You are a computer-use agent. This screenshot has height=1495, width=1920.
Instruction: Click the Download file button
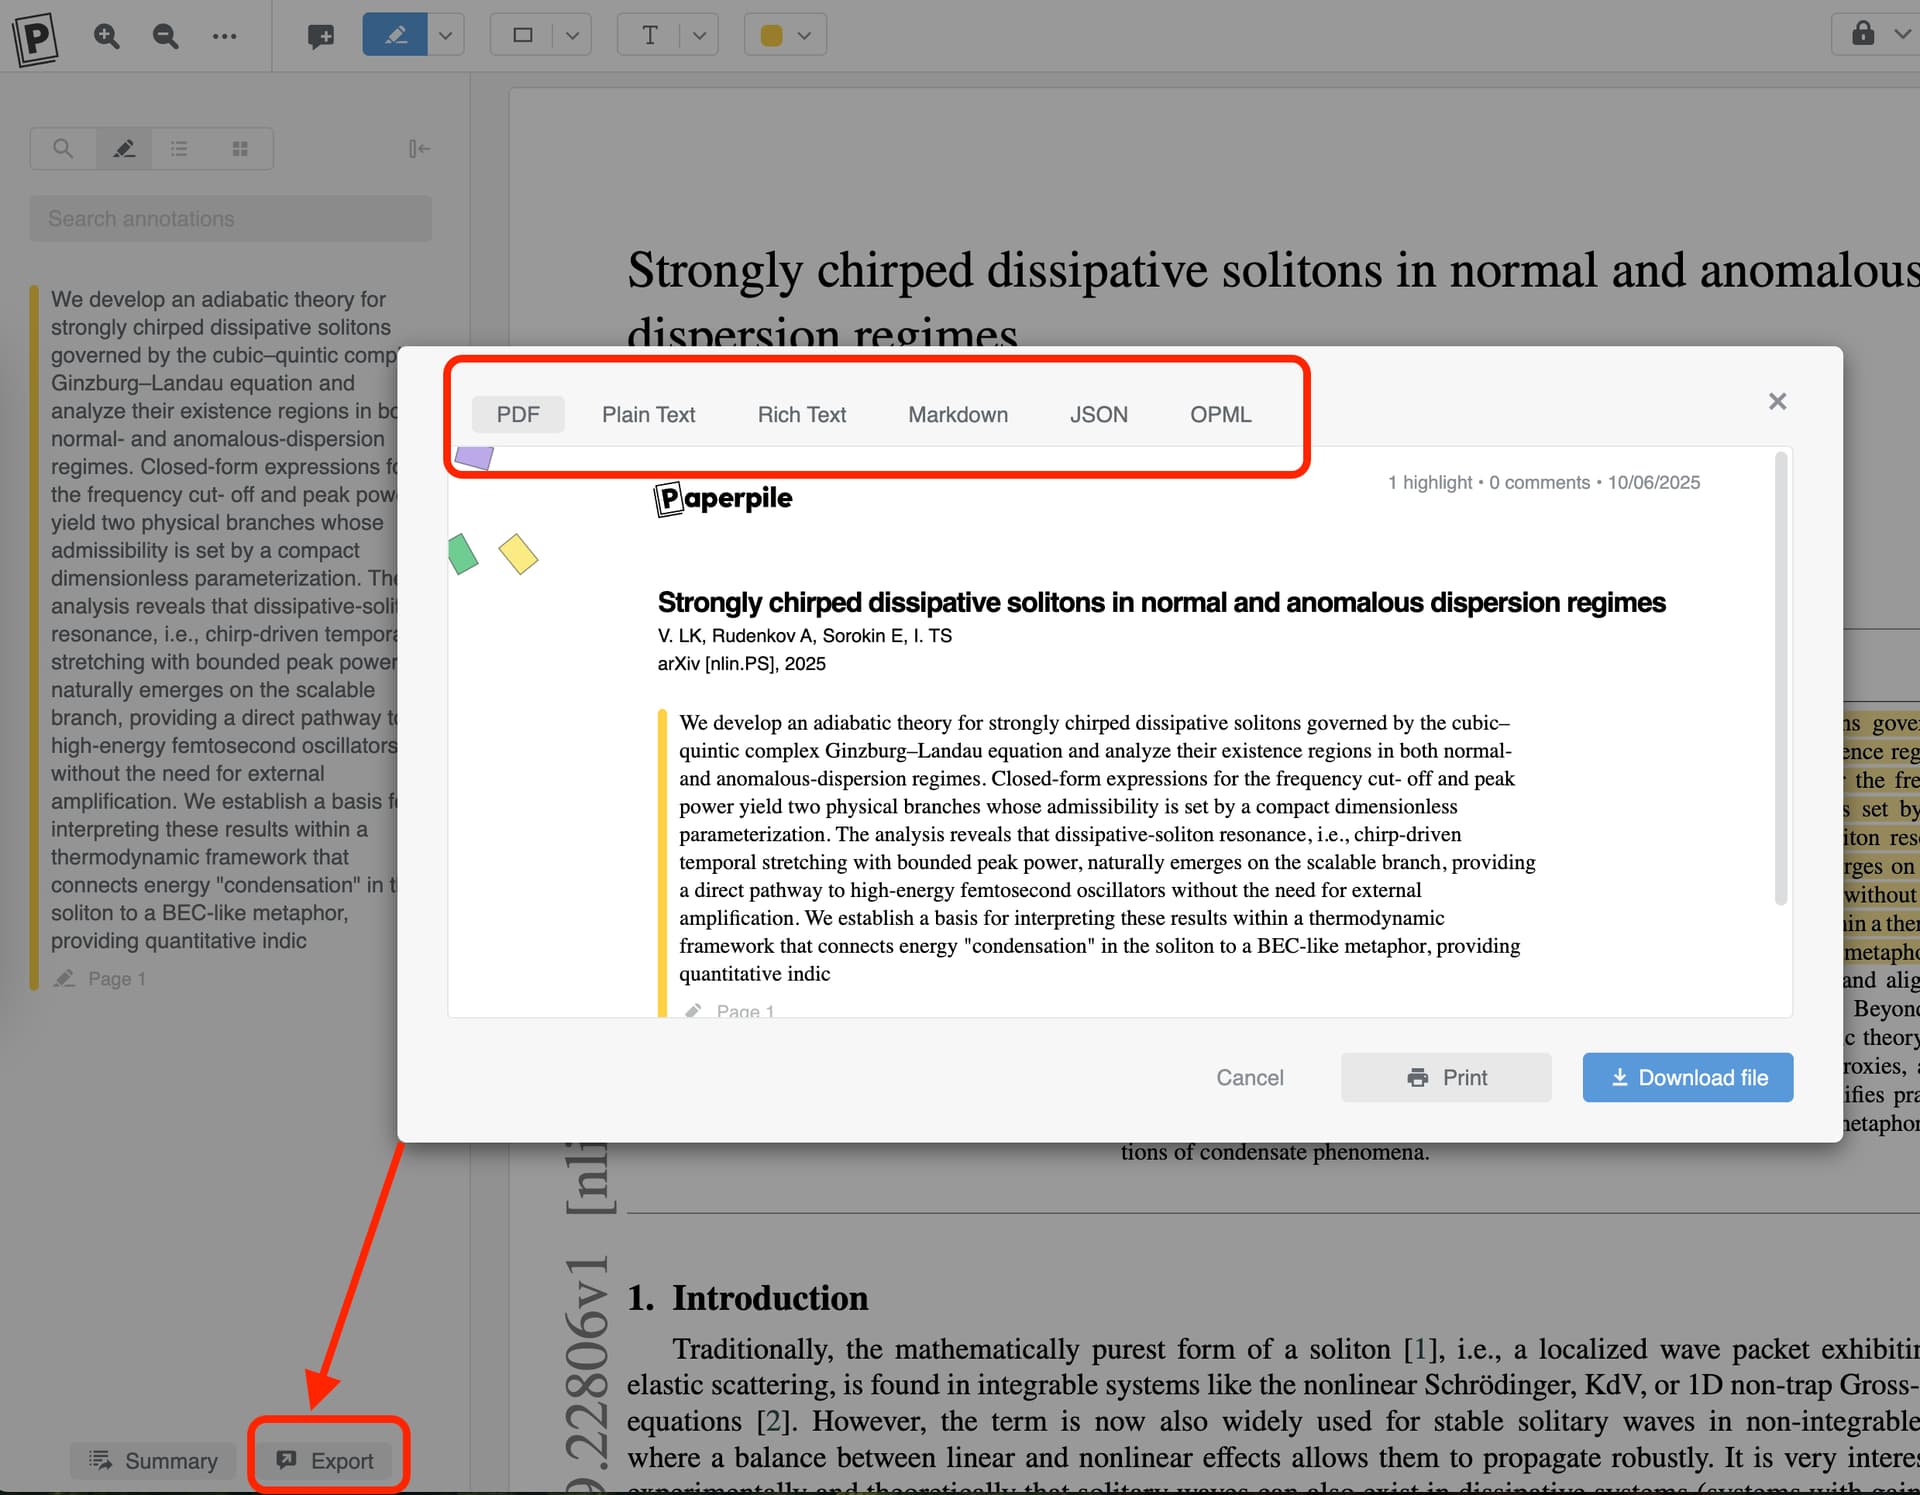[1687, 1077]
